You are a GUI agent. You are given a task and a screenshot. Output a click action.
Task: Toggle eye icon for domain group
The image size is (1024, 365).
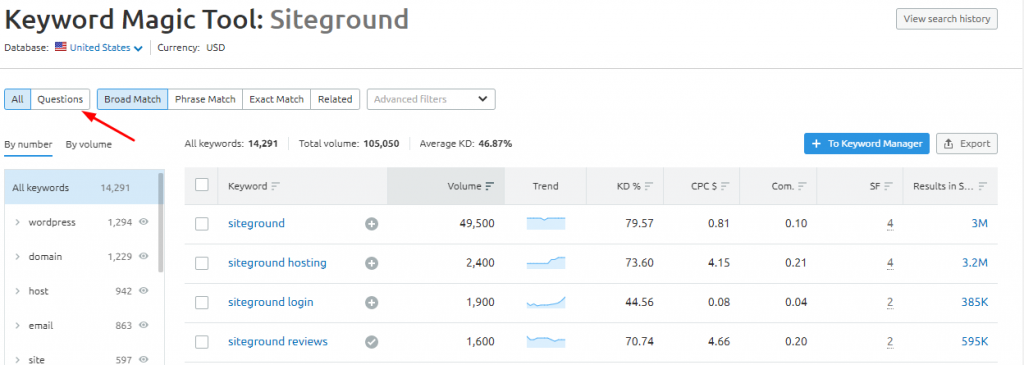point(144,257)
